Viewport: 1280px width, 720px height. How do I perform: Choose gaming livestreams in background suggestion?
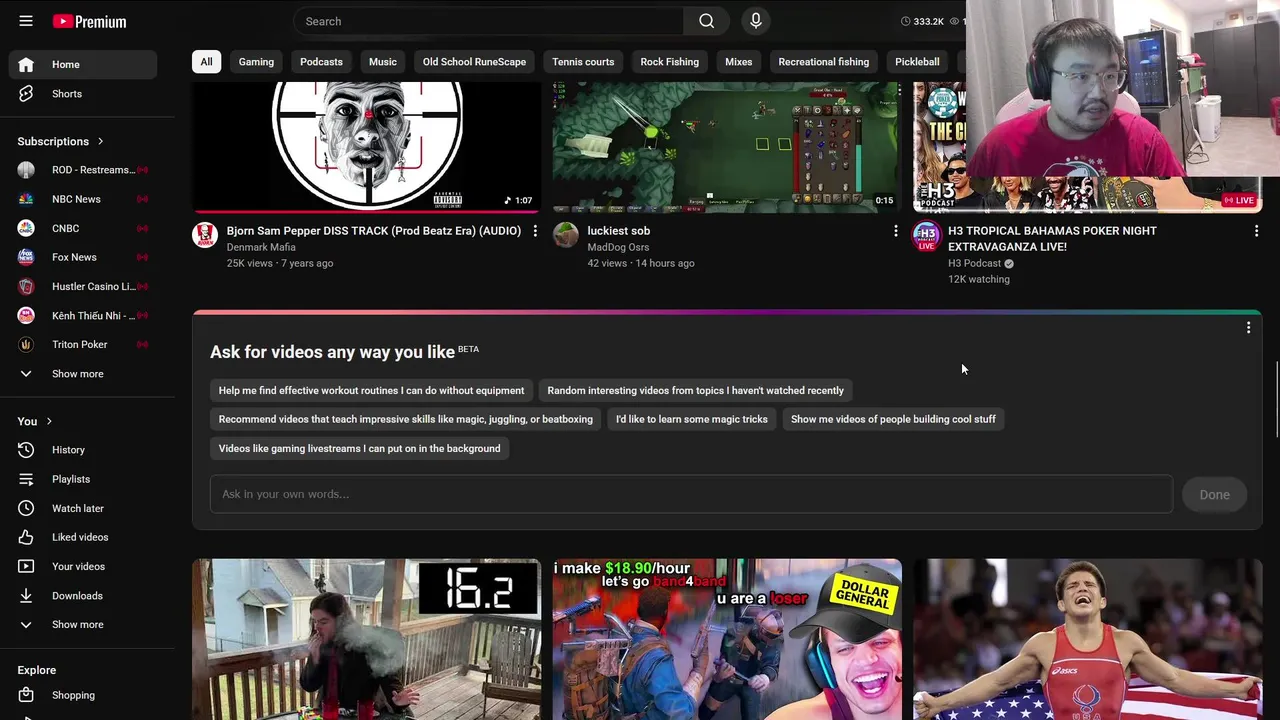coord(360,448)
